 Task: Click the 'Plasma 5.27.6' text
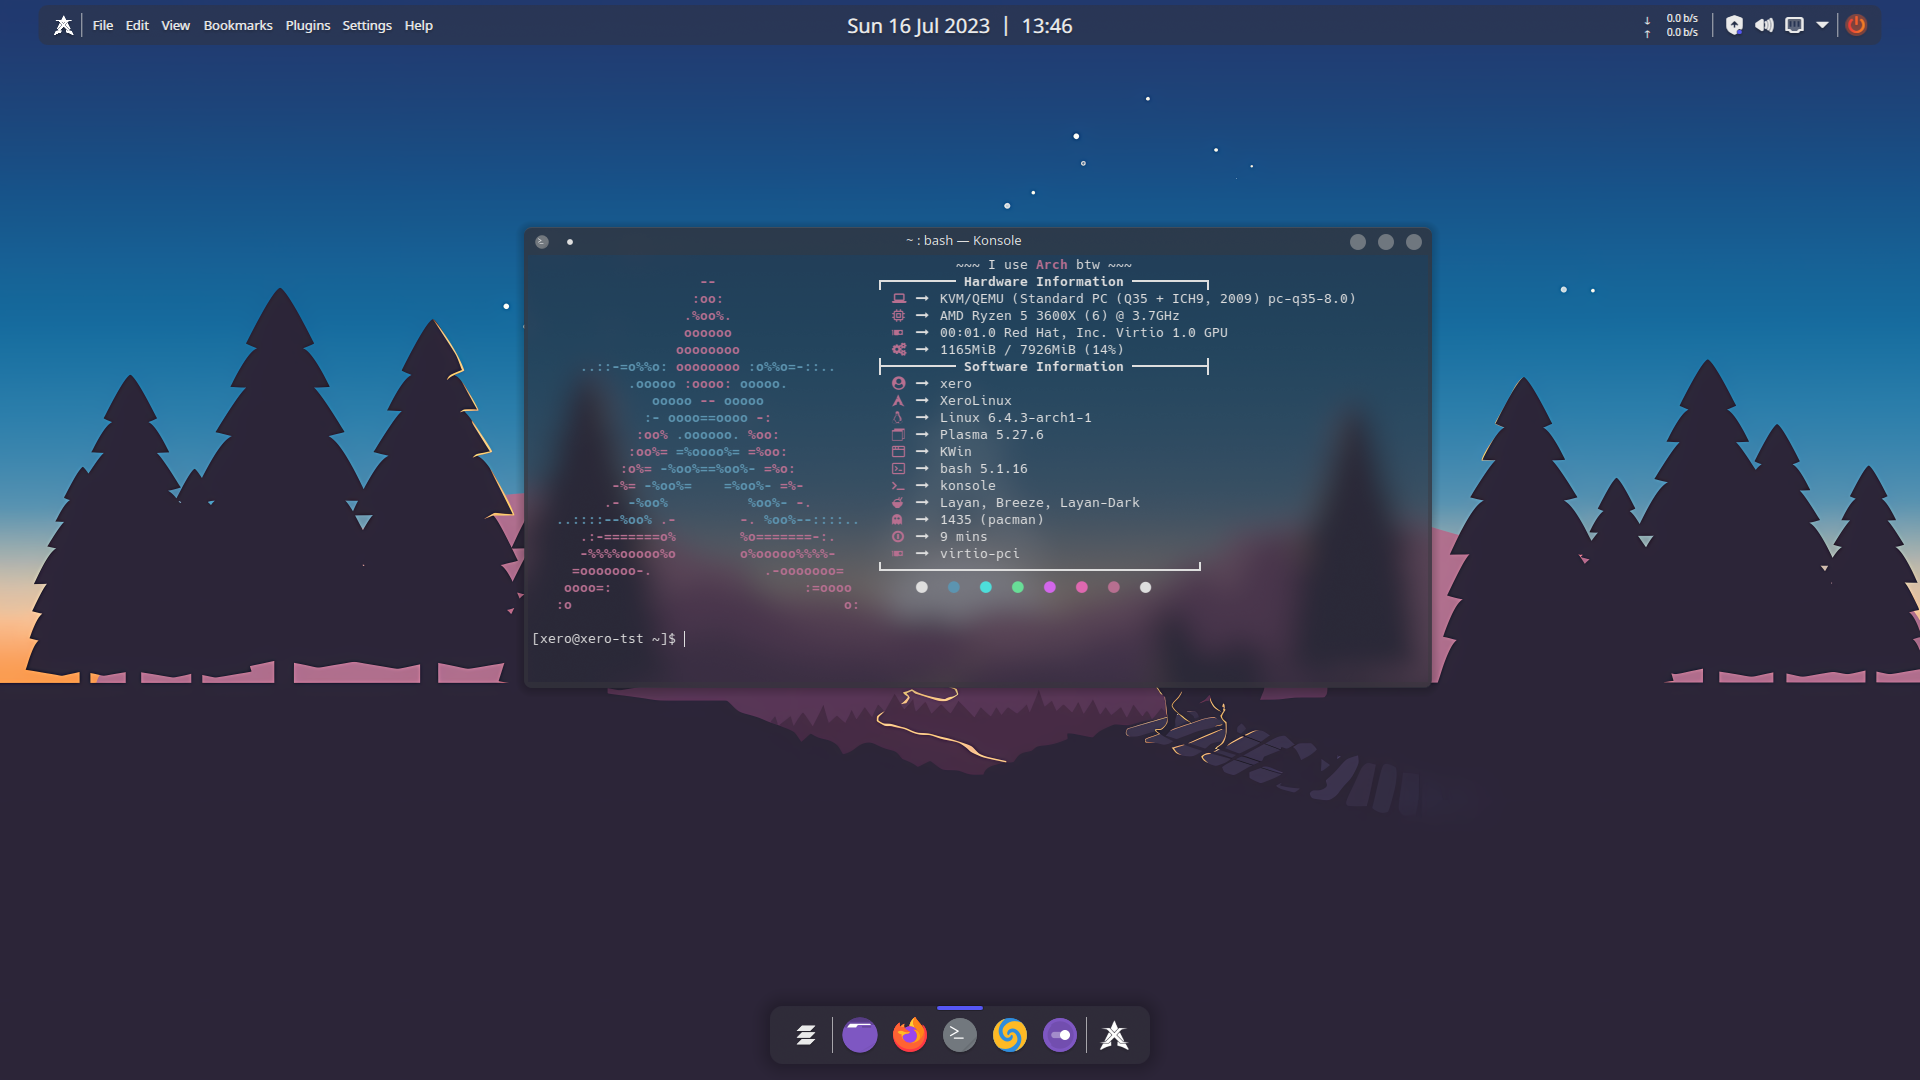[991, 435]
